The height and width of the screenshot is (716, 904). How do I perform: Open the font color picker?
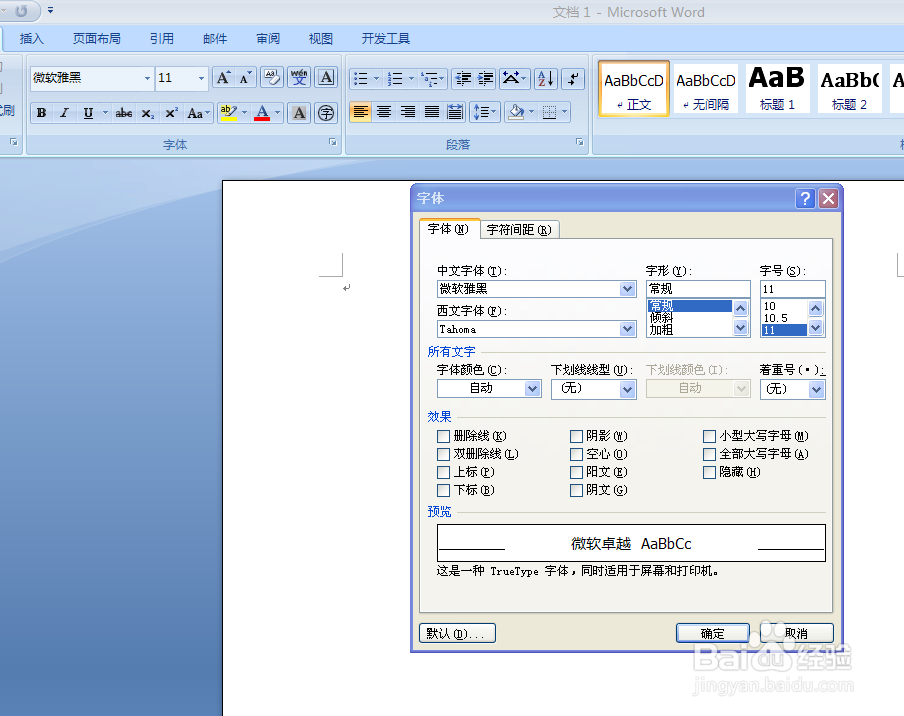pyautogui.click(x=276, y=112)
